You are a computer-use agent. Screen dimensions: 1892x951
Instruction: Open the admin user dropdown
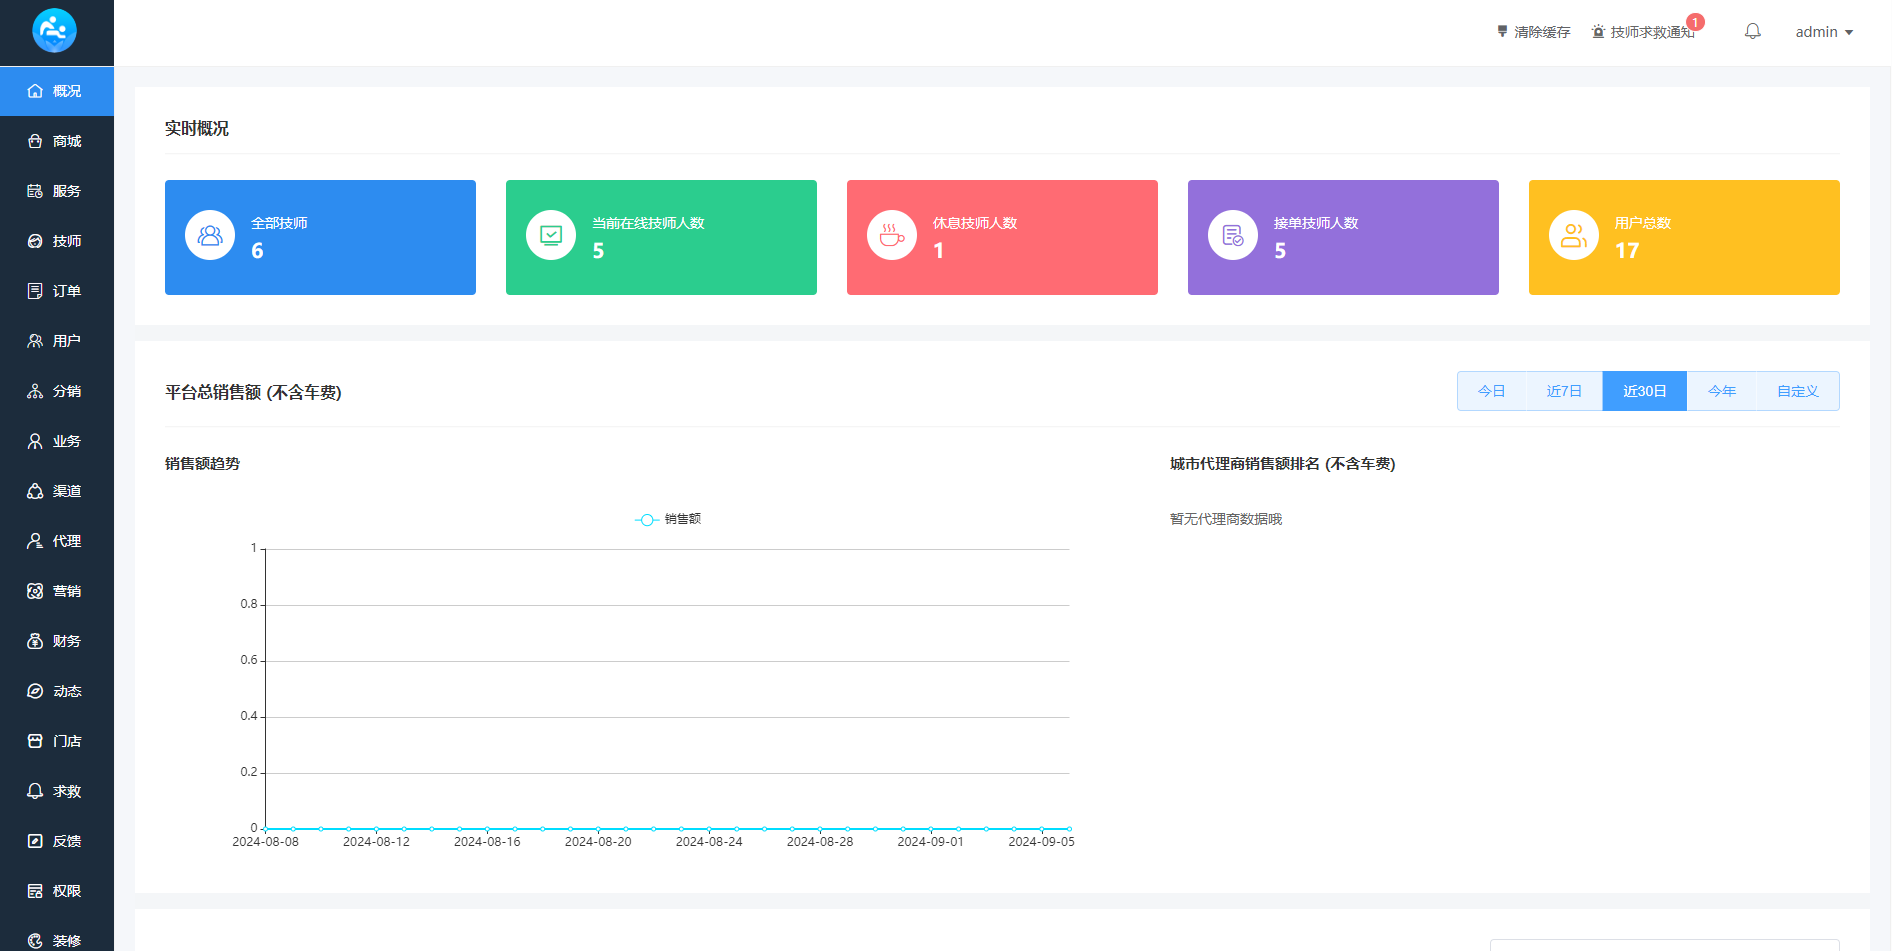coord(1824,32)
